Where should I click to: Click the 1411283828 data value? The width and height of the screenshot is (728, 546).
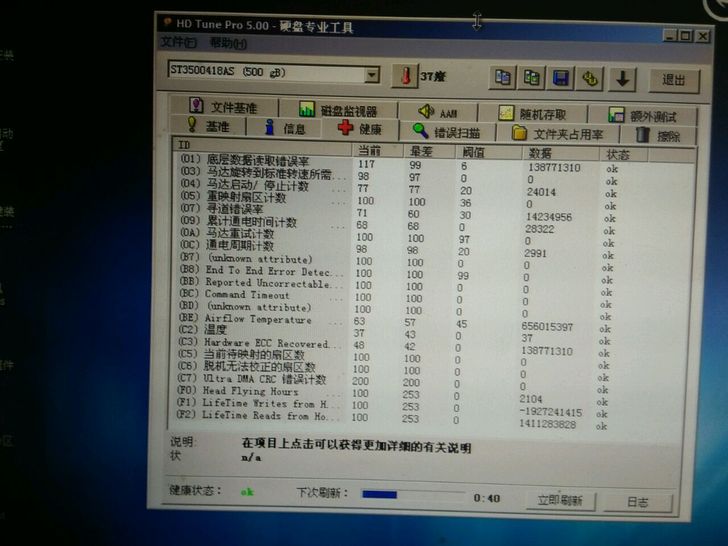tap(547, 423)
